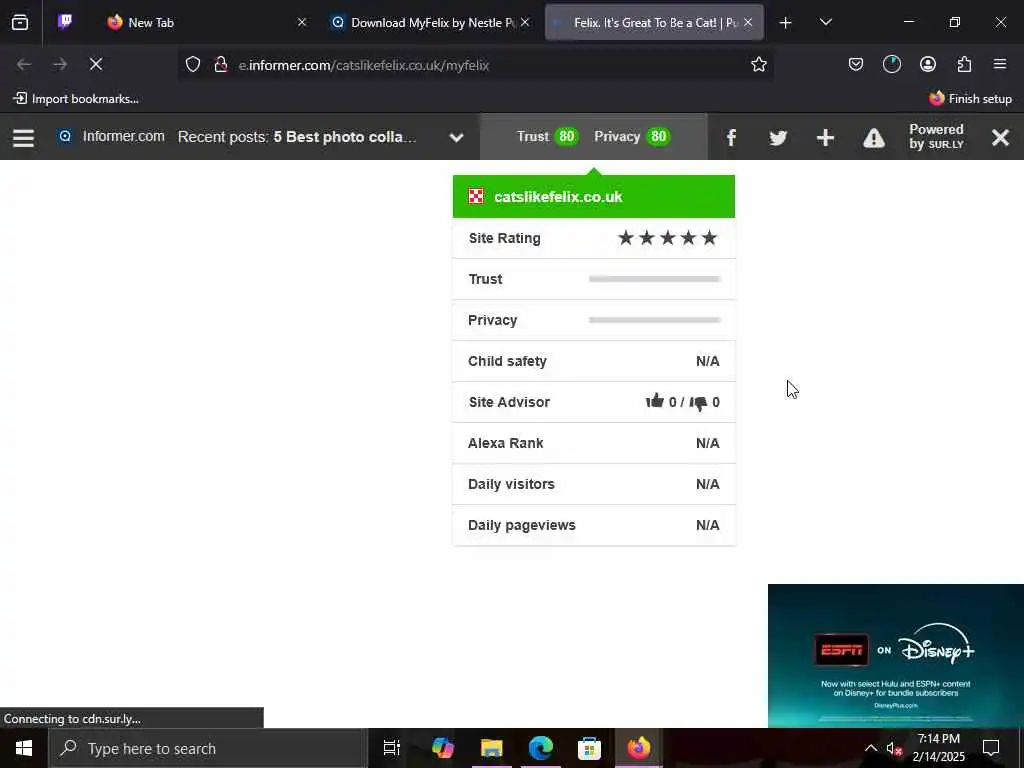The width and height of the screenshot is (1024, 768).
Task: Share on Facebook icon
Action: (x=731, y=138)
